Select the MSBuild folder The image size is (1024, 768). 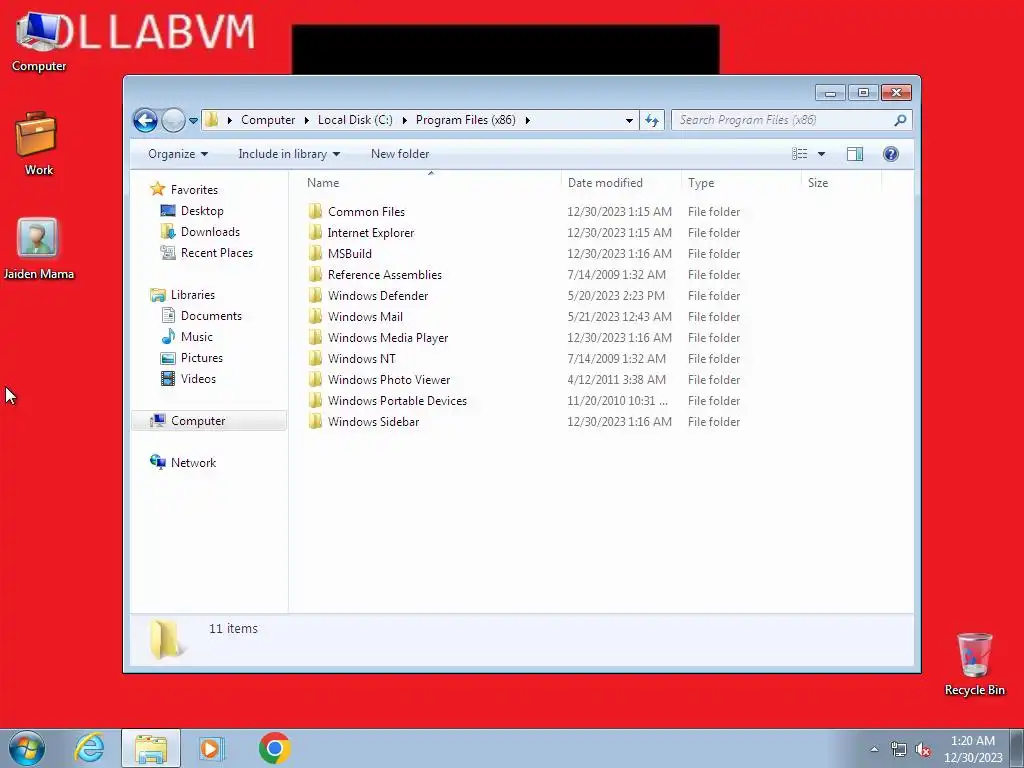point(350,253)
